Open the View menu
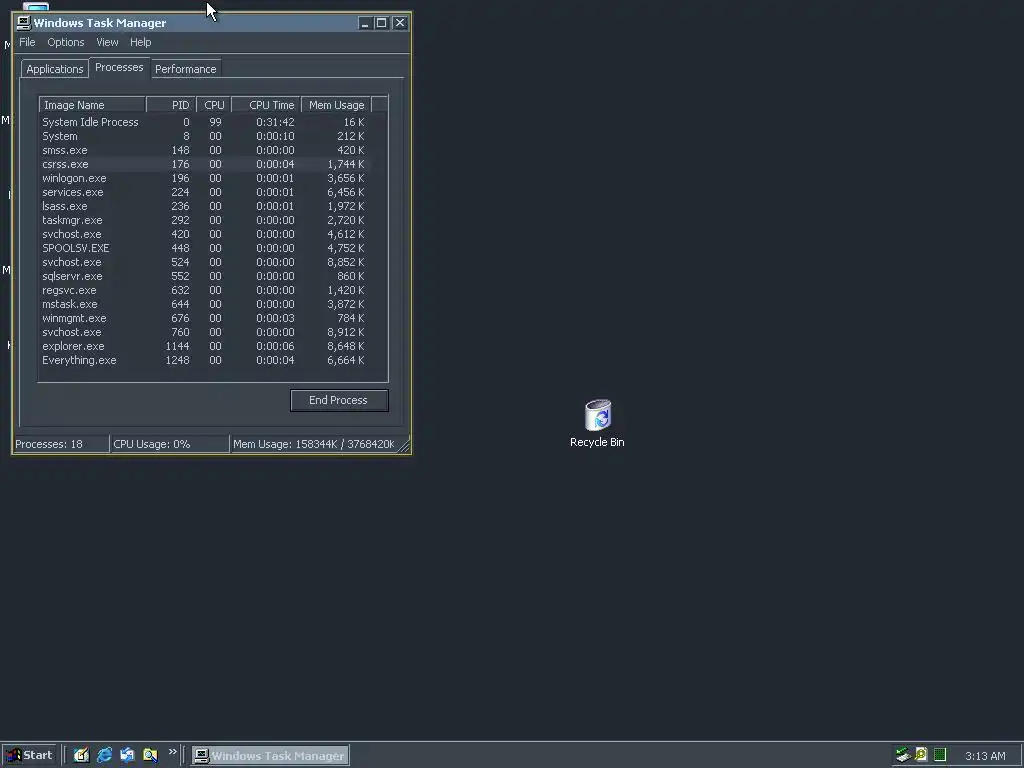Screen dimensions: 1024x768 click(x=107, y=42)
